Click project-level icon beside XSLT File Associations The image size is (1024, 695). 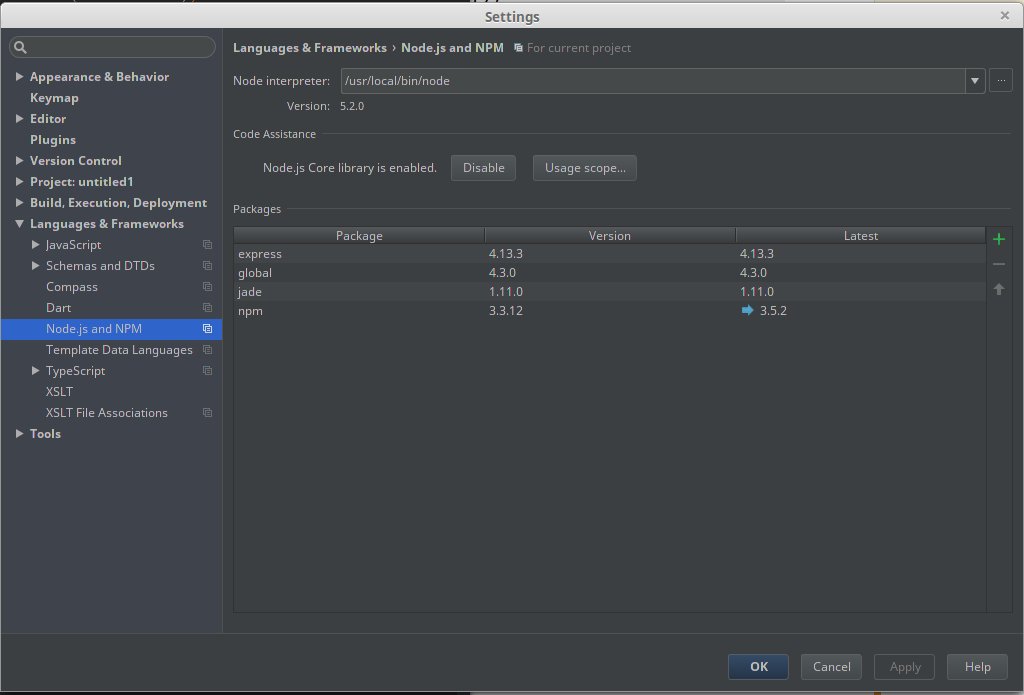click(x=207, y=412)
